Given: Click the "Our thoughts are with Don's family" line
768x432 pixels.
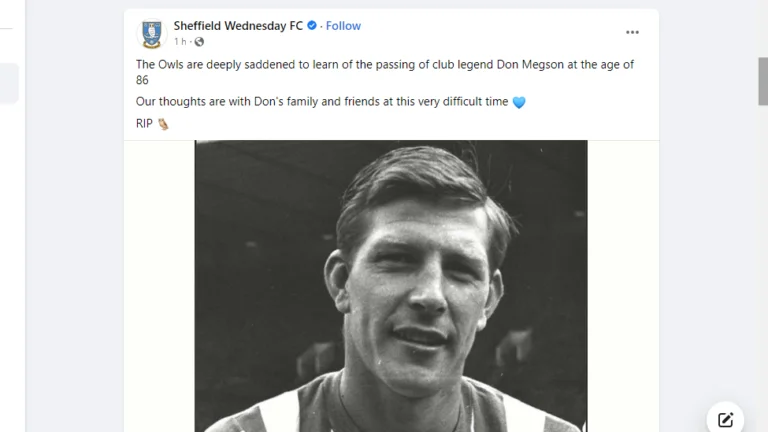Looking at the screenshot, I should (x=322, y=102).
